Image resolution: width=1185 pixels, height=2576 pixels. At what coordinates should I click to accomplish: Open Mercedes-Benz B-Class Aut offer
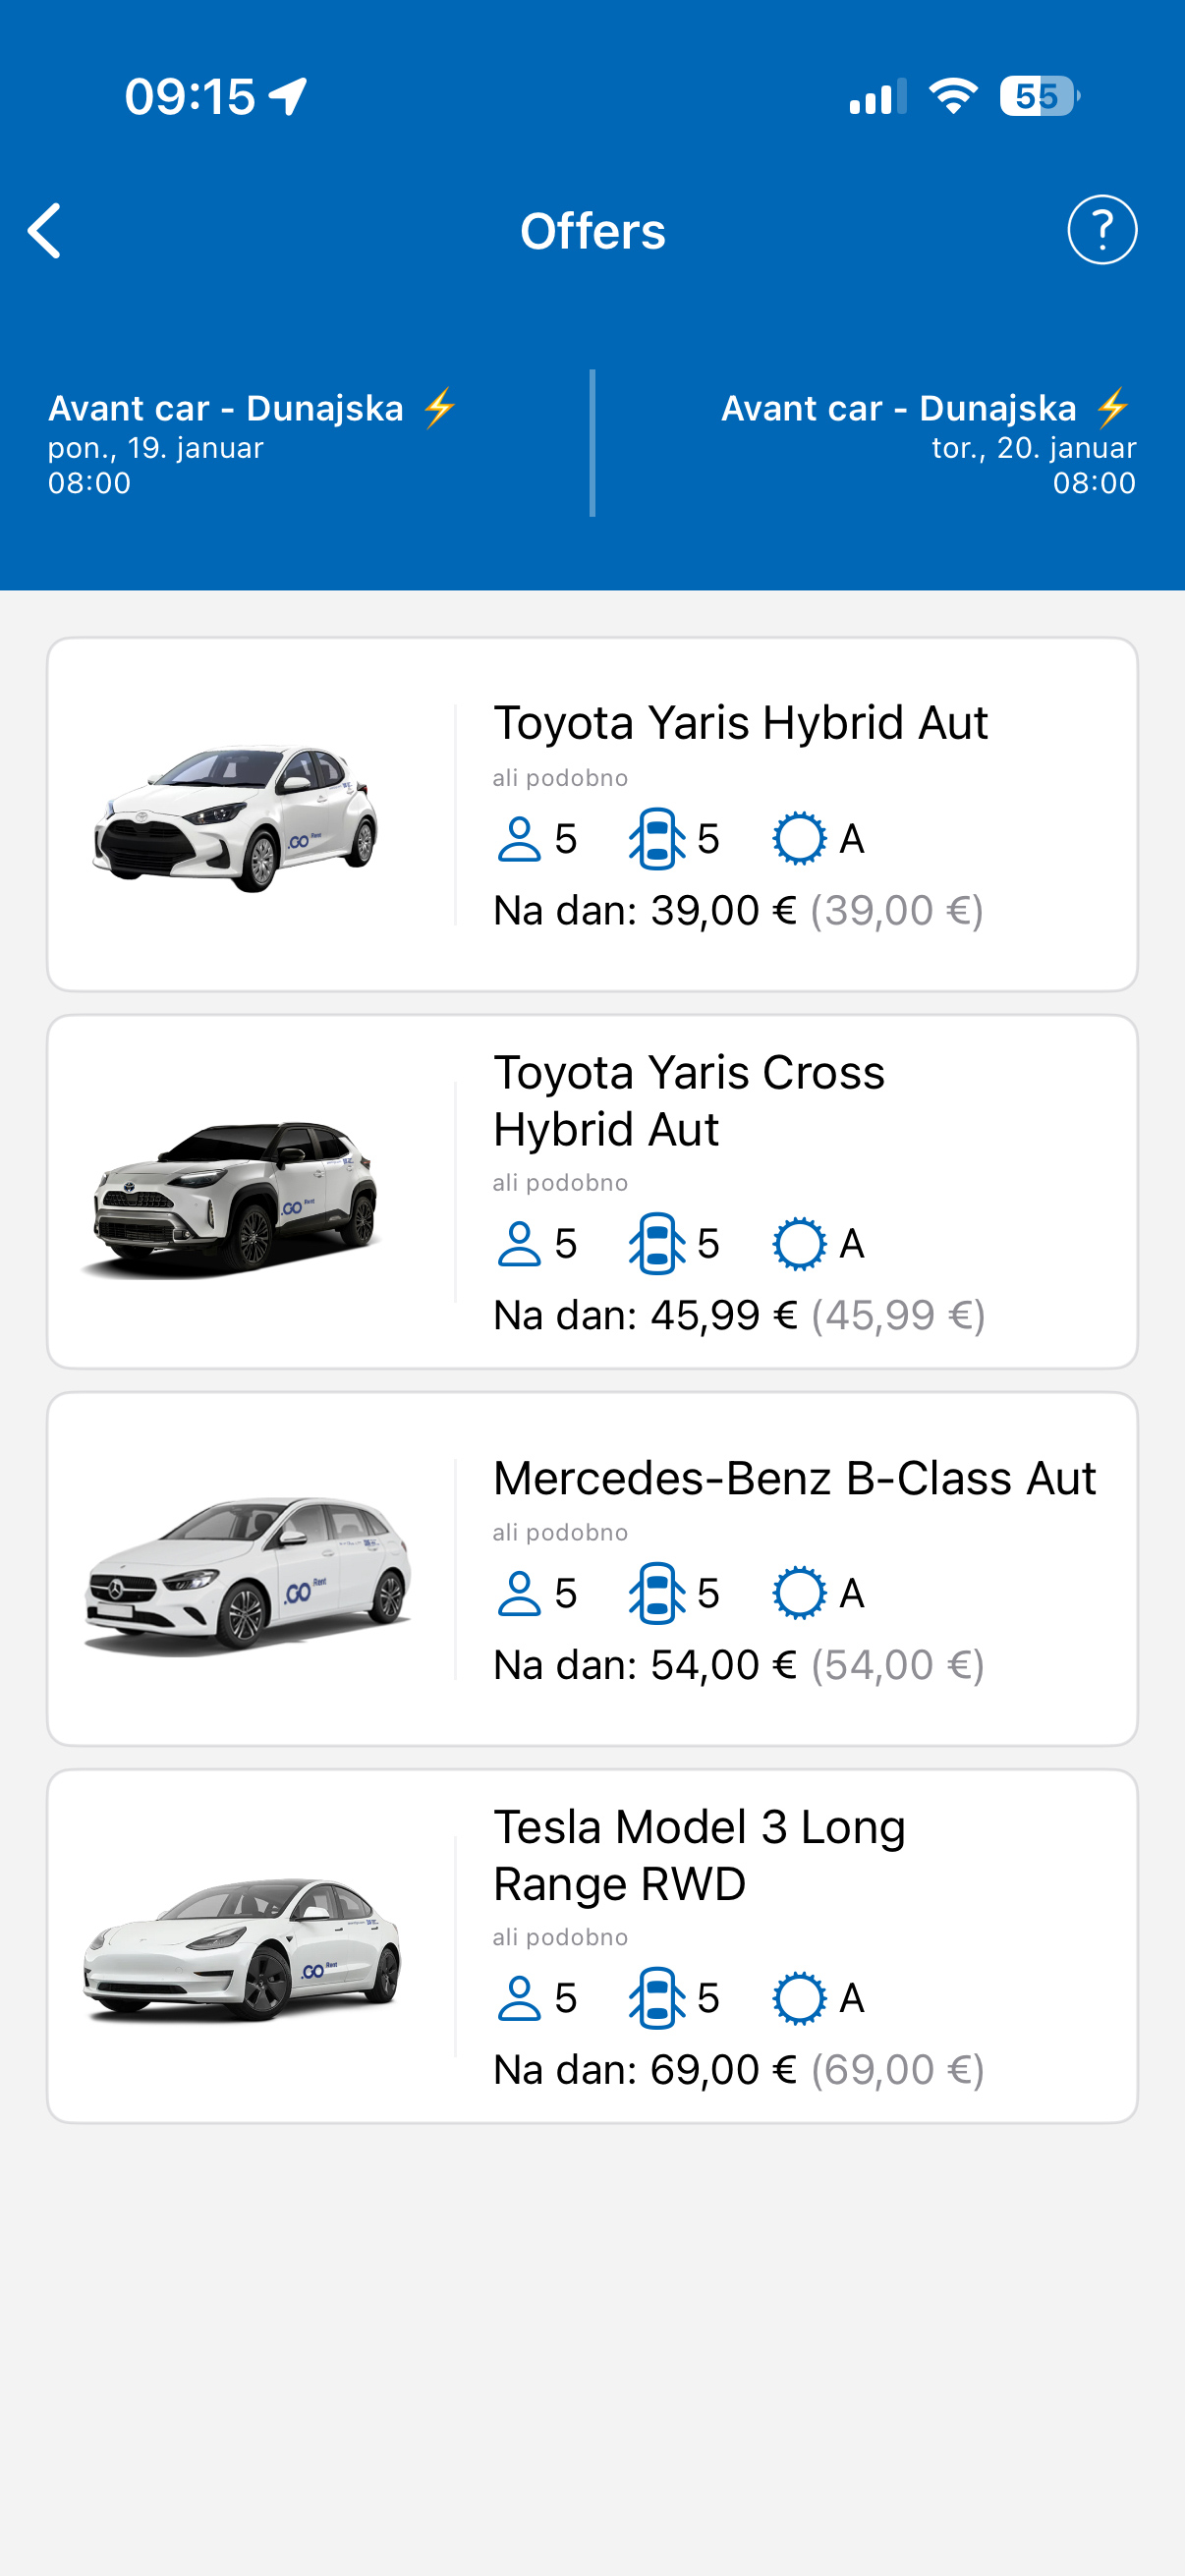coord(794,1478)
